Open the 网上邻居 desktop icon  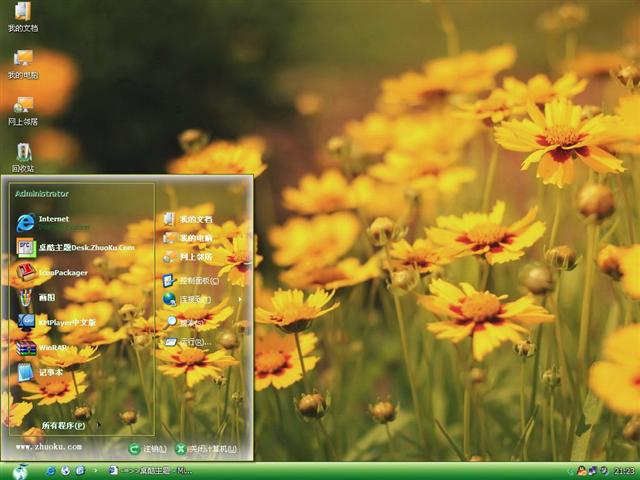23,111
